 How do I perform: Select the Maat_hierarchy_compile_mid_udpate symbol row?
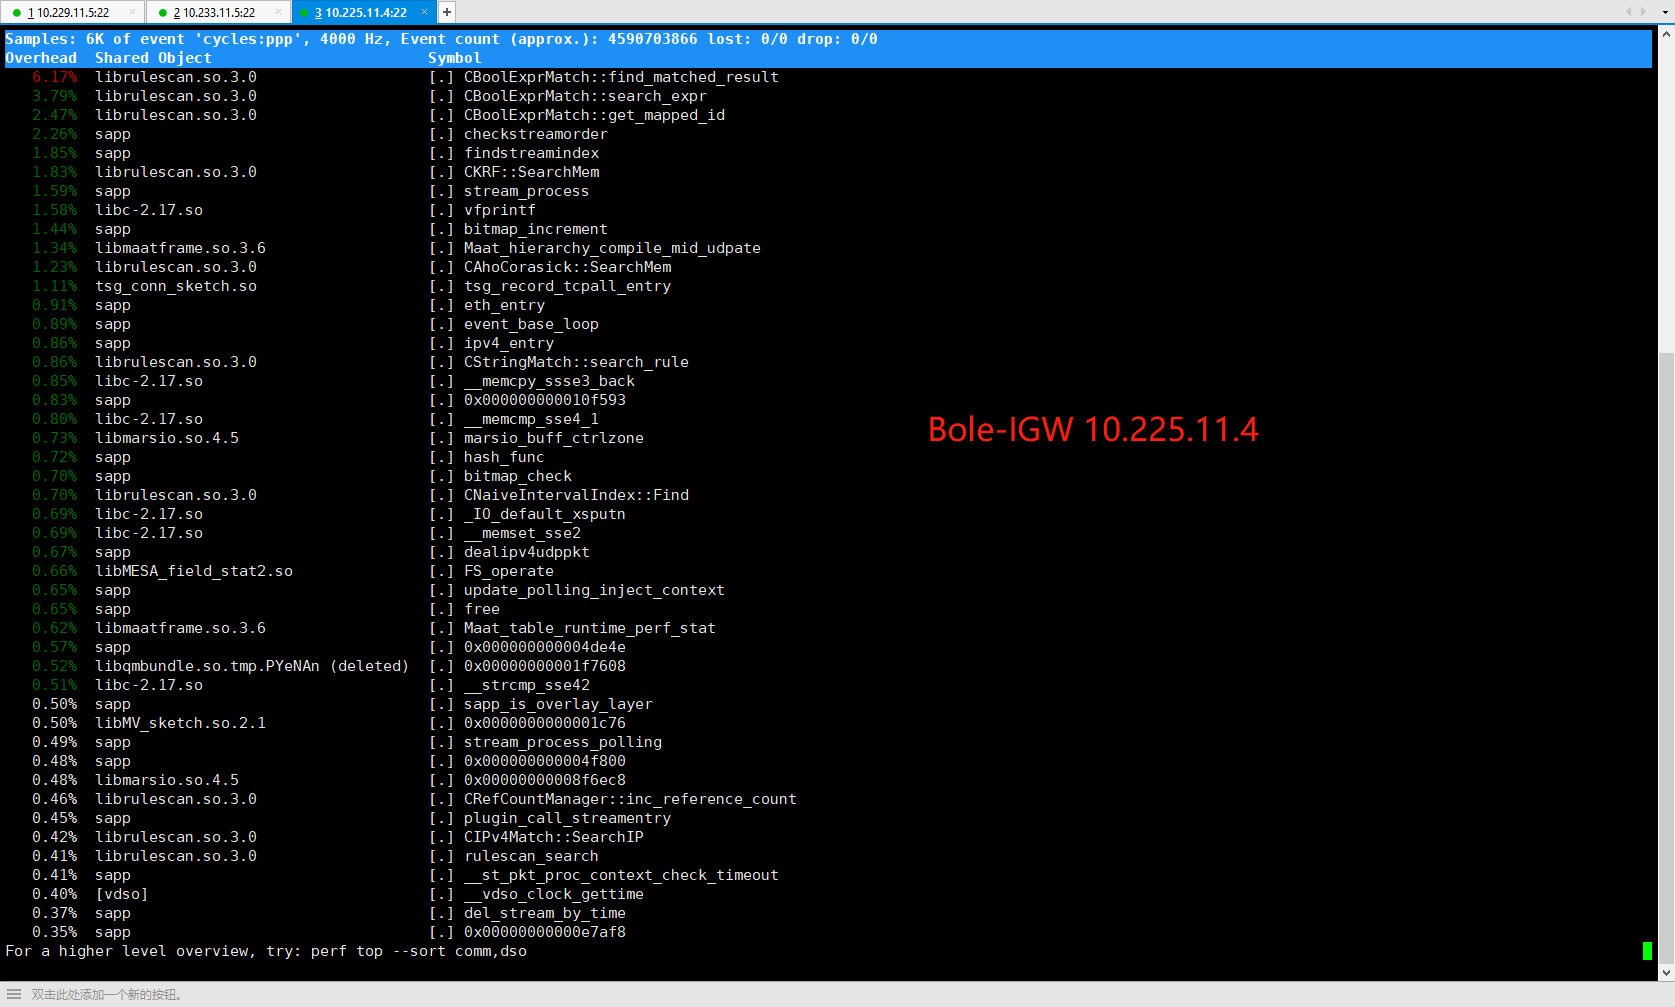tap(611, 248)
